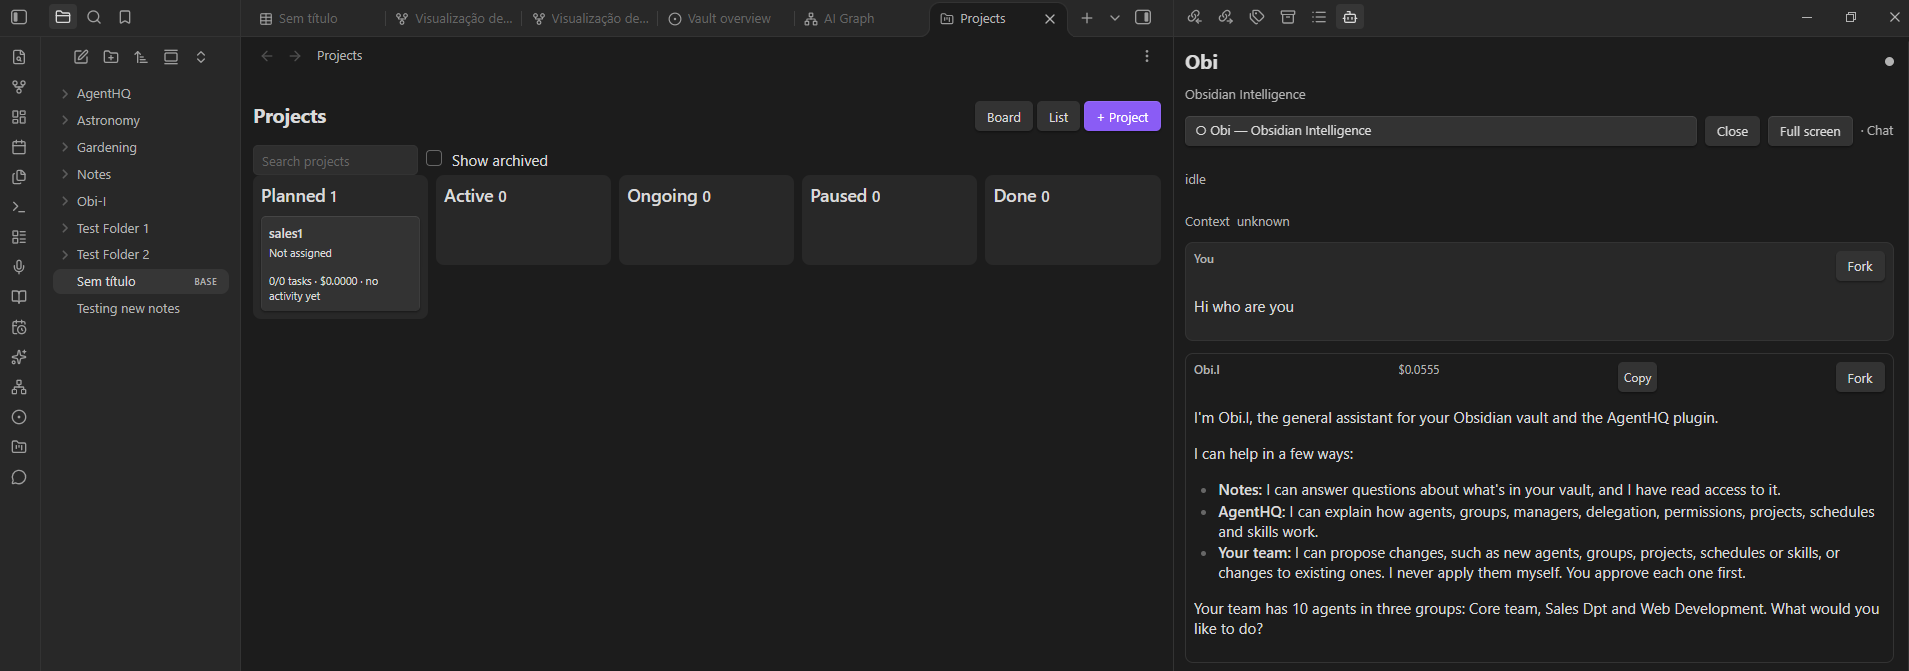Expand the Gardening folder
Image resolution: width=1909 pixels, height=671 pixels.
(x=65, y=147)
